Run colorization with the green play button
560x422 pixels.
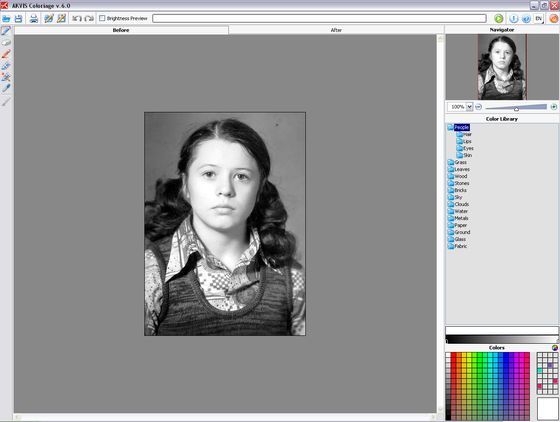[499, 18]
